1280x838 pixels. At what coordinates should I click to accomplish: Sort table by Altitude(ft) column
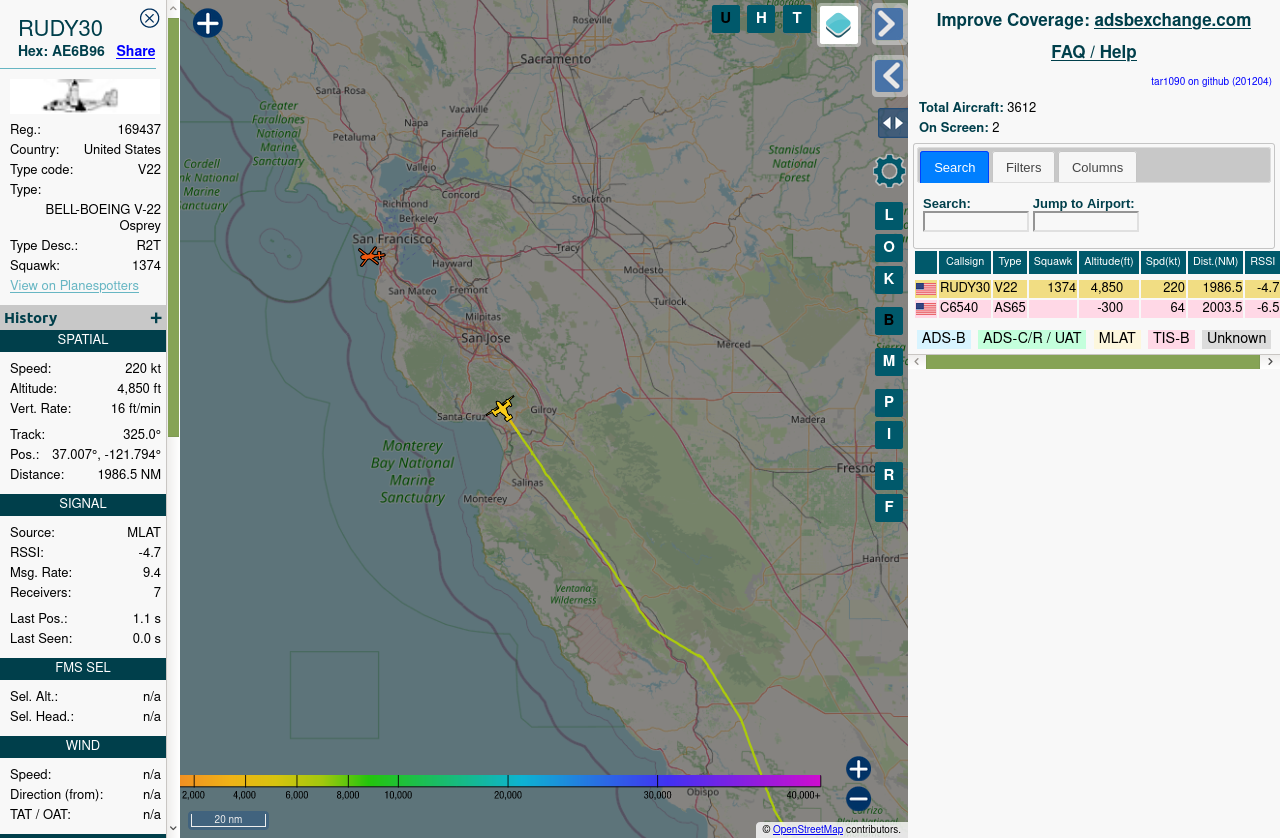pos(1109,262)
